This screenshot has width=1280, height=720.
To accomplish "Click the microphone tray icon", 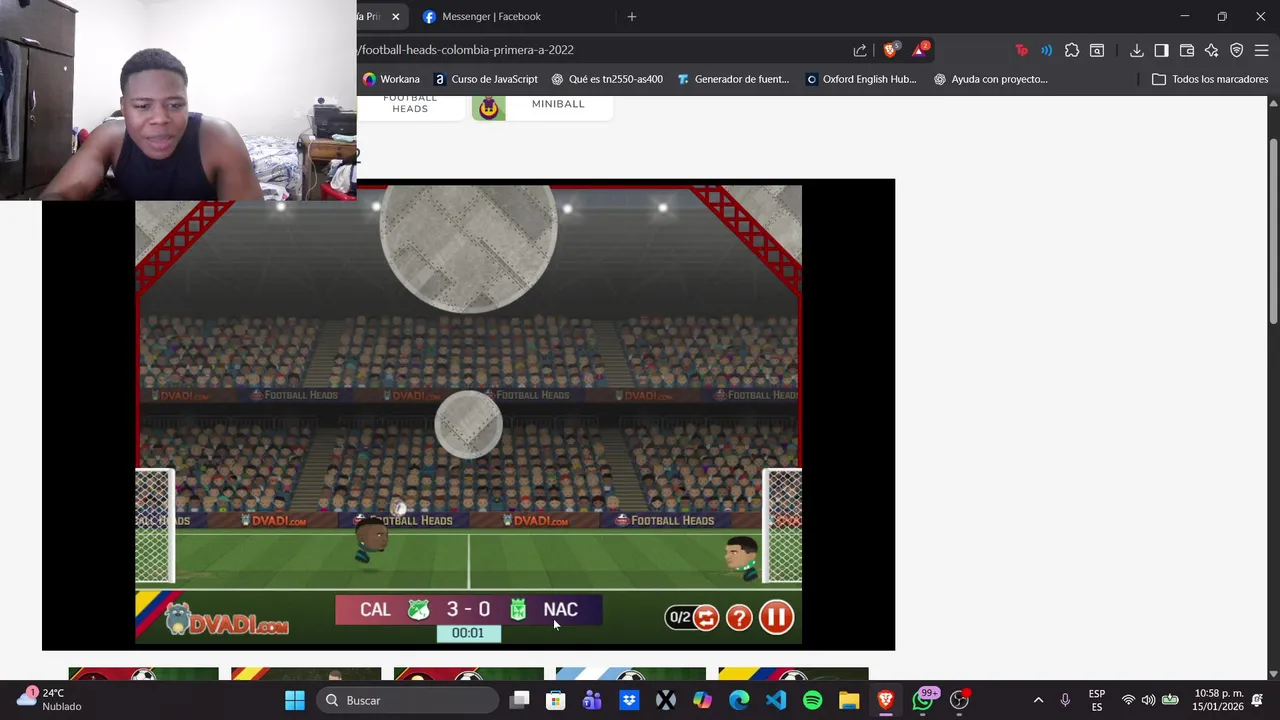I will point(1065,700).
